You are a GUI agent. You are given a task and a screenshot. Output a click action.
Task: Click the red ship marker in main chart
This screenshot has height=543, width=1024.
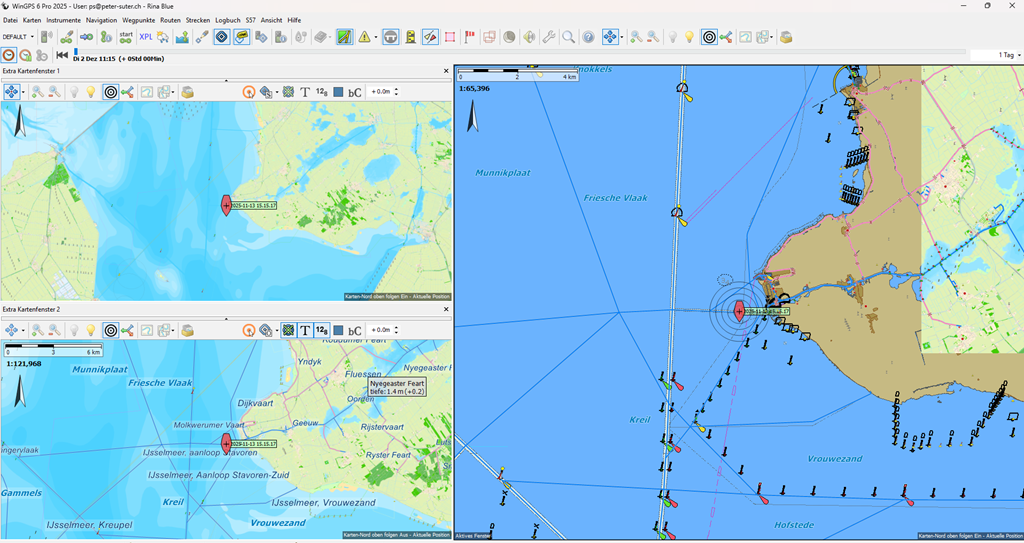coord(739,311)
